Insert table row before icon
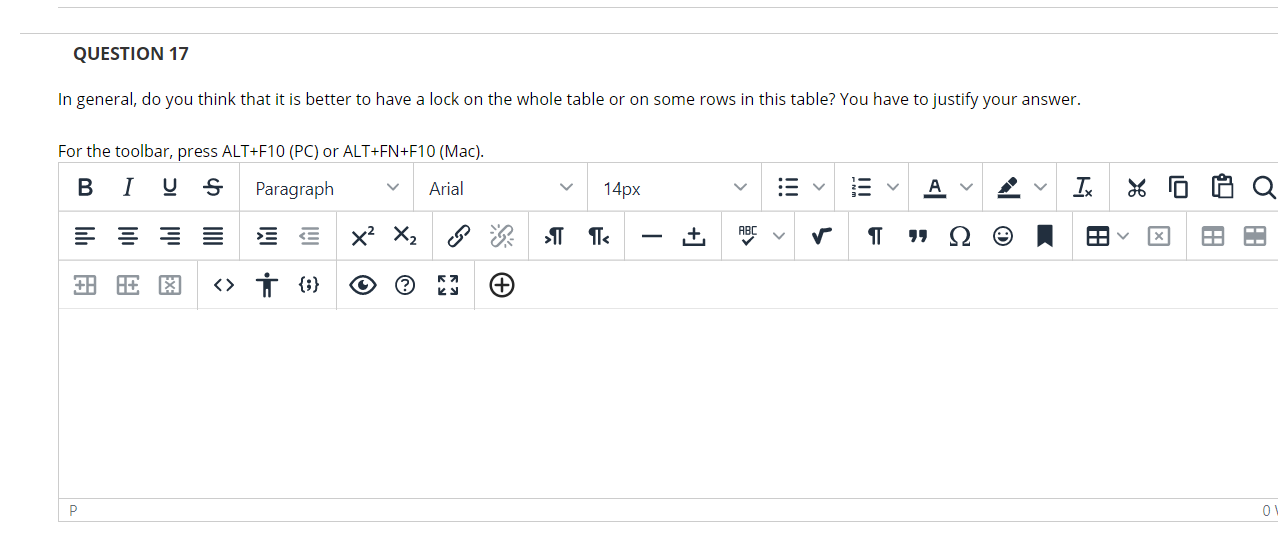The height and width of the screenshot is (555, 1278). (85, 285)
